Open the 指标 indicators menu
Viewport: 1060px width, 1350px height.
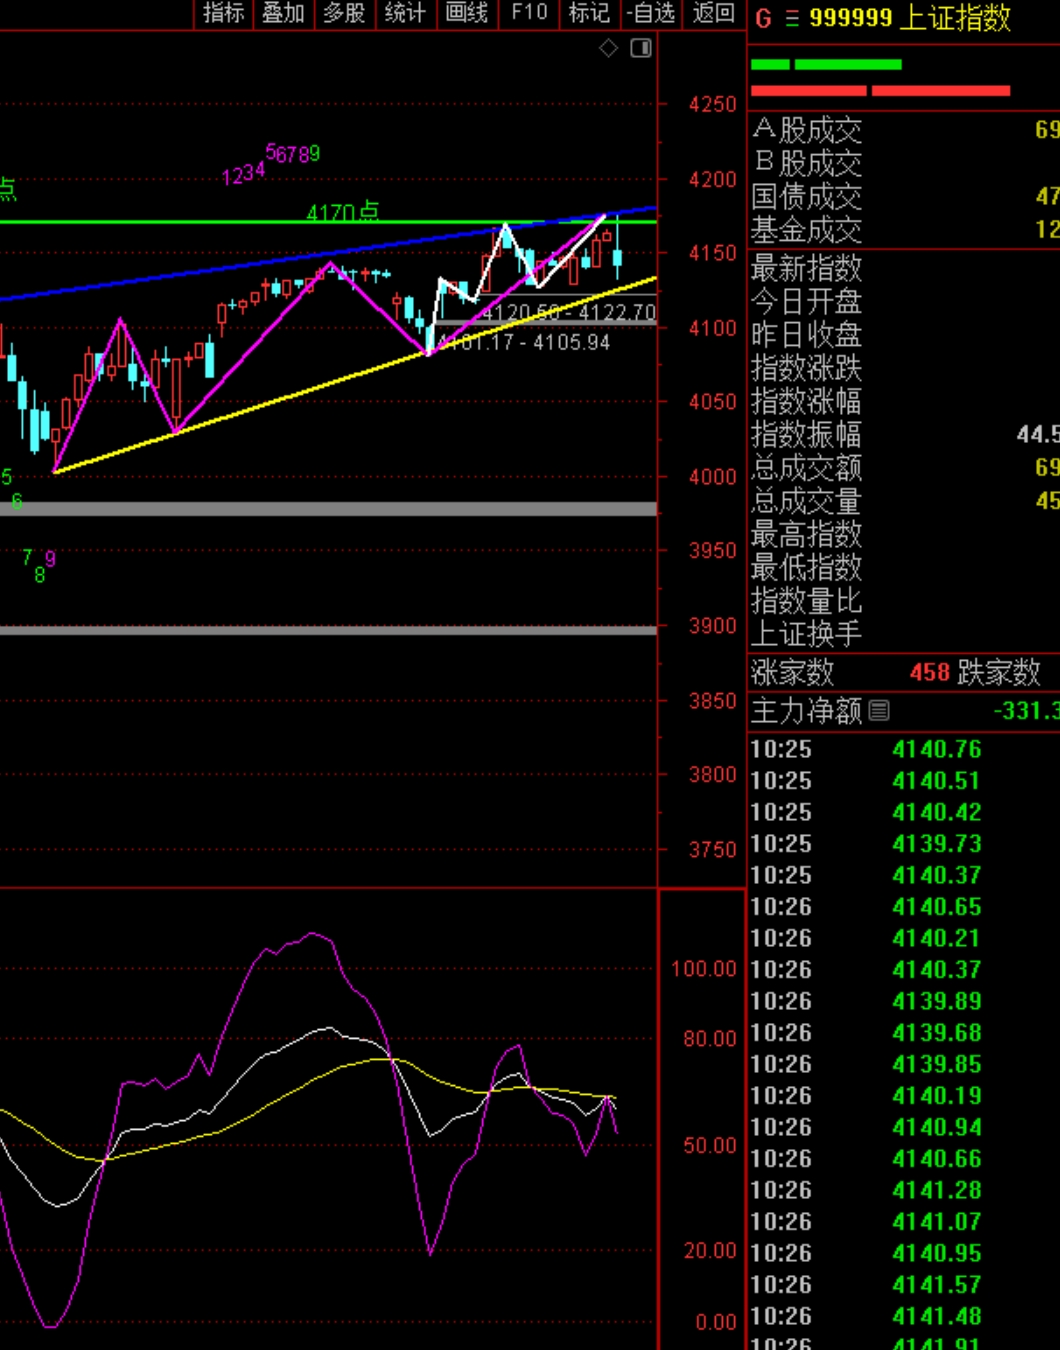click(x=223, y=13)
